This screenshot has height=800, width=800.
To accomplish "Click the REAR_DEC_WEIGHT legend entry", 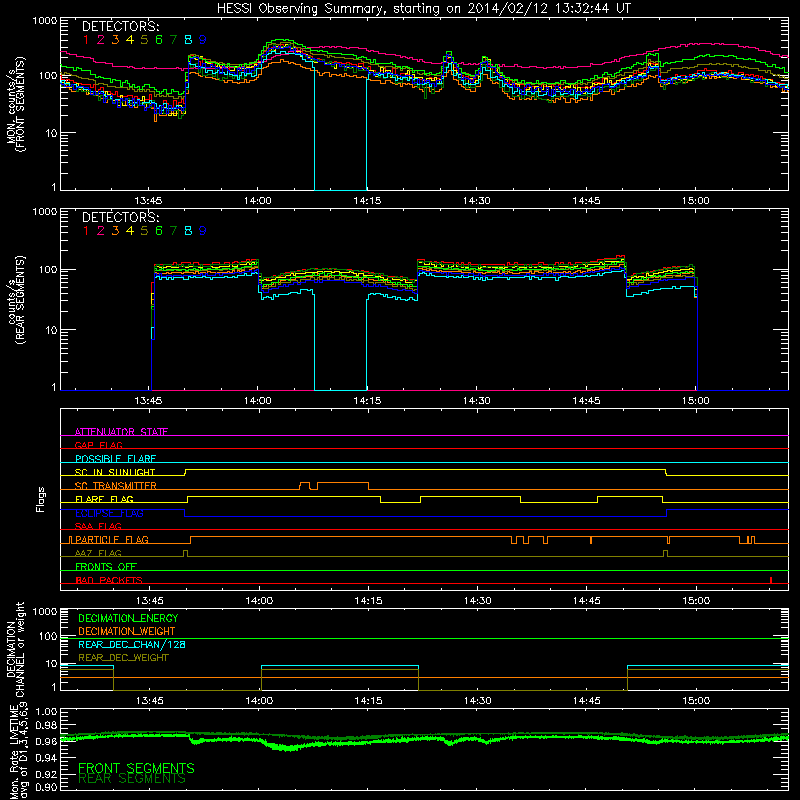I will tap(123, 658).
